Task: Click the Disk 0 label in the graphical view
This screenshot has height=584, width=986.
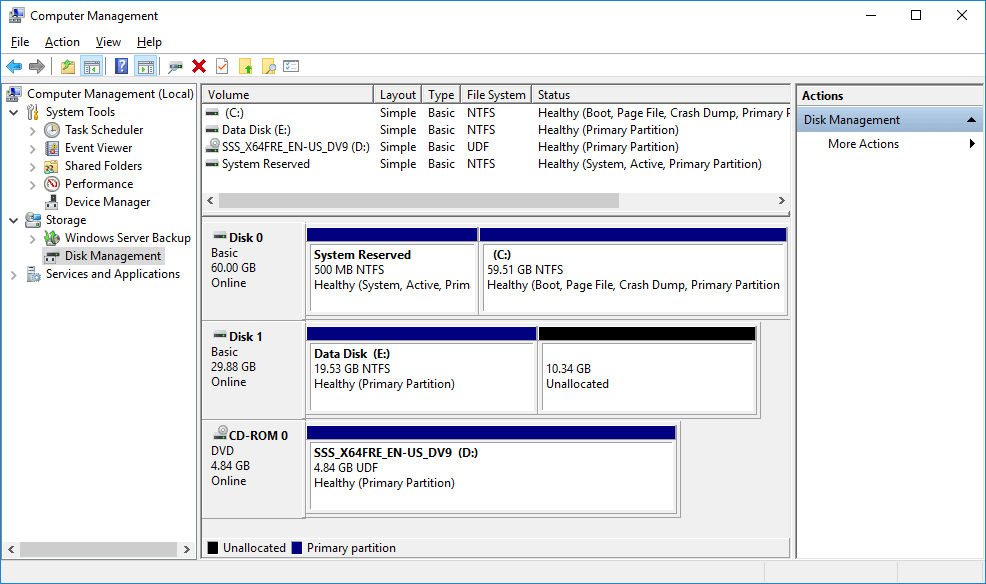Action: 246,238
